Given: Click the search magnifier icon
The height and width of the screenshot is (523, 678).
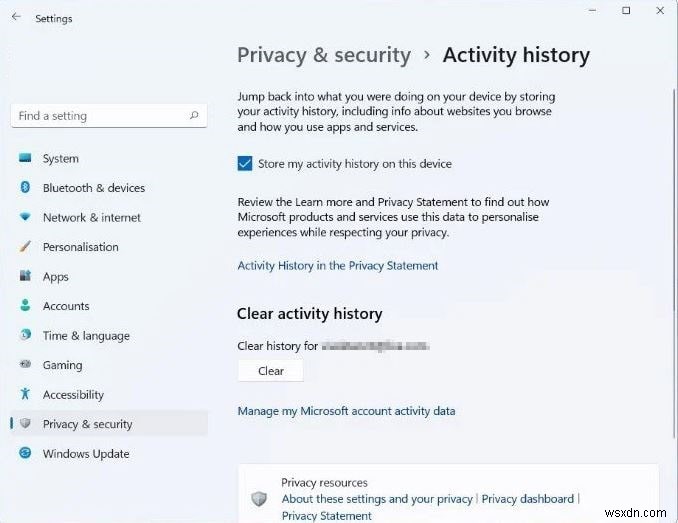Looking at the screenshot, I should click(x=194, y=115).
